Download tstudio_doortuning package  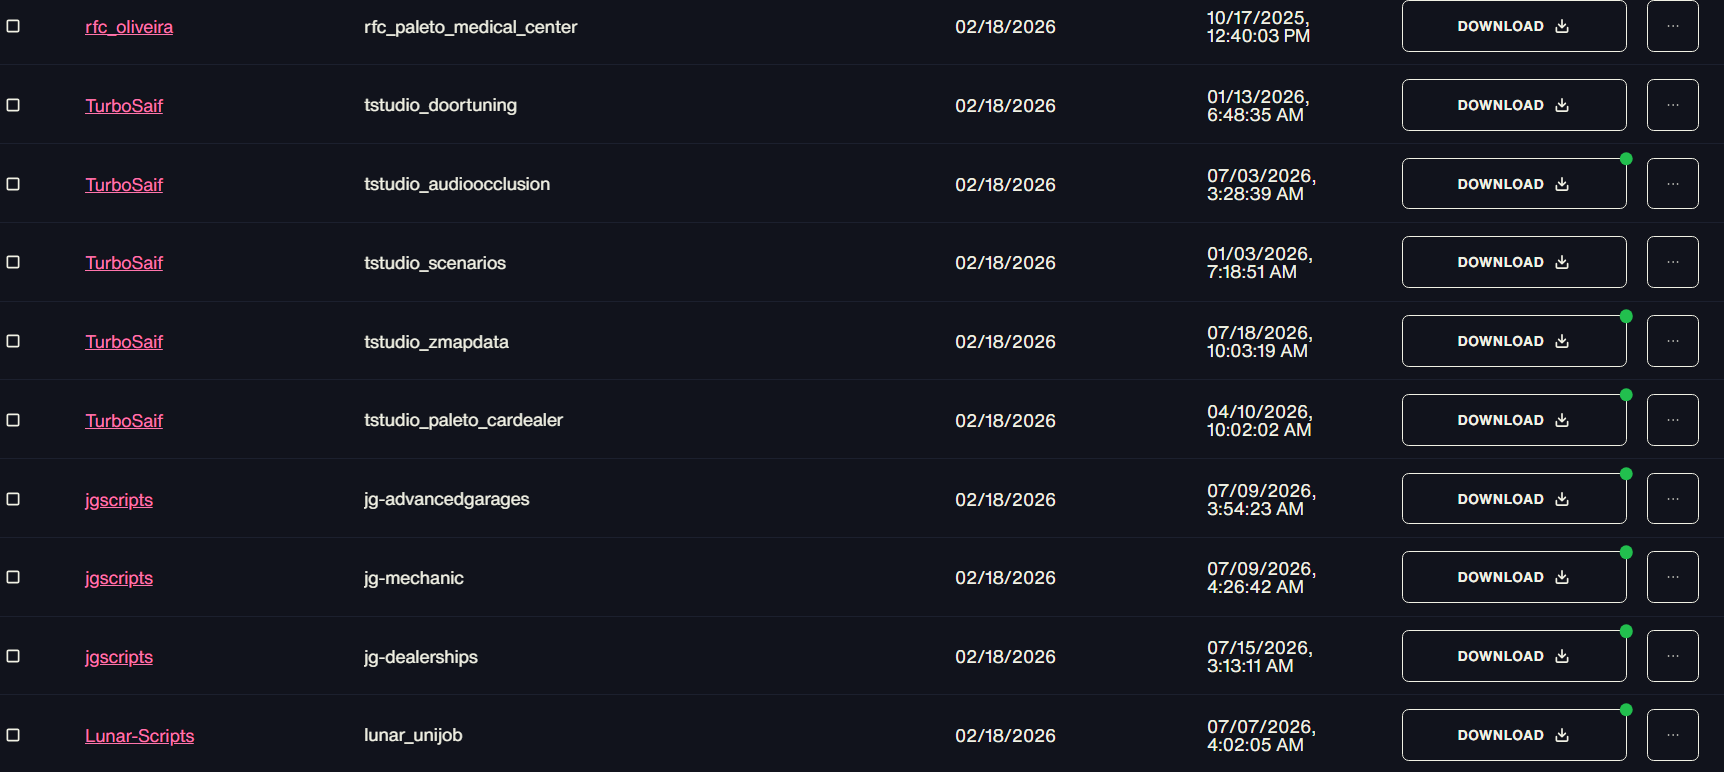pos(1514,105)
